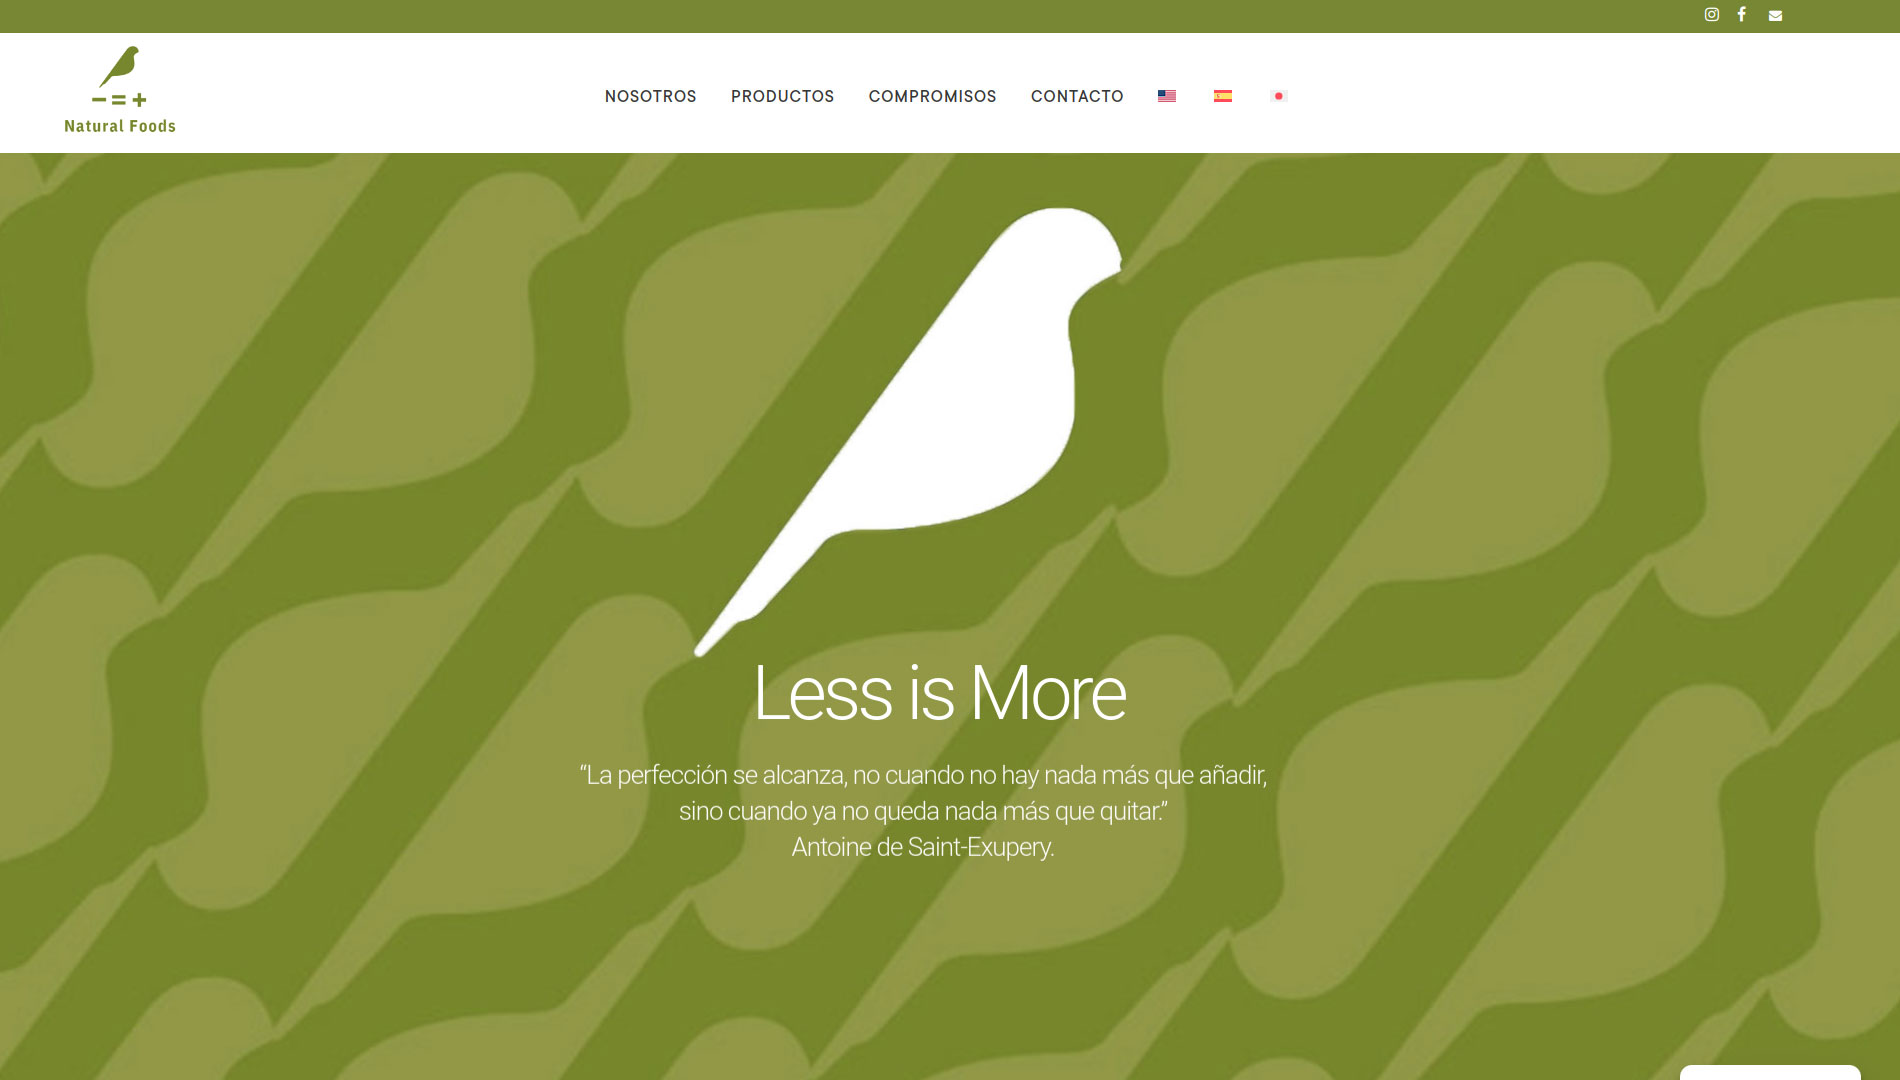Screen dimensions: 1900x1080
Task: Open the COMPROMISOS page
Action: coord(932,96)
